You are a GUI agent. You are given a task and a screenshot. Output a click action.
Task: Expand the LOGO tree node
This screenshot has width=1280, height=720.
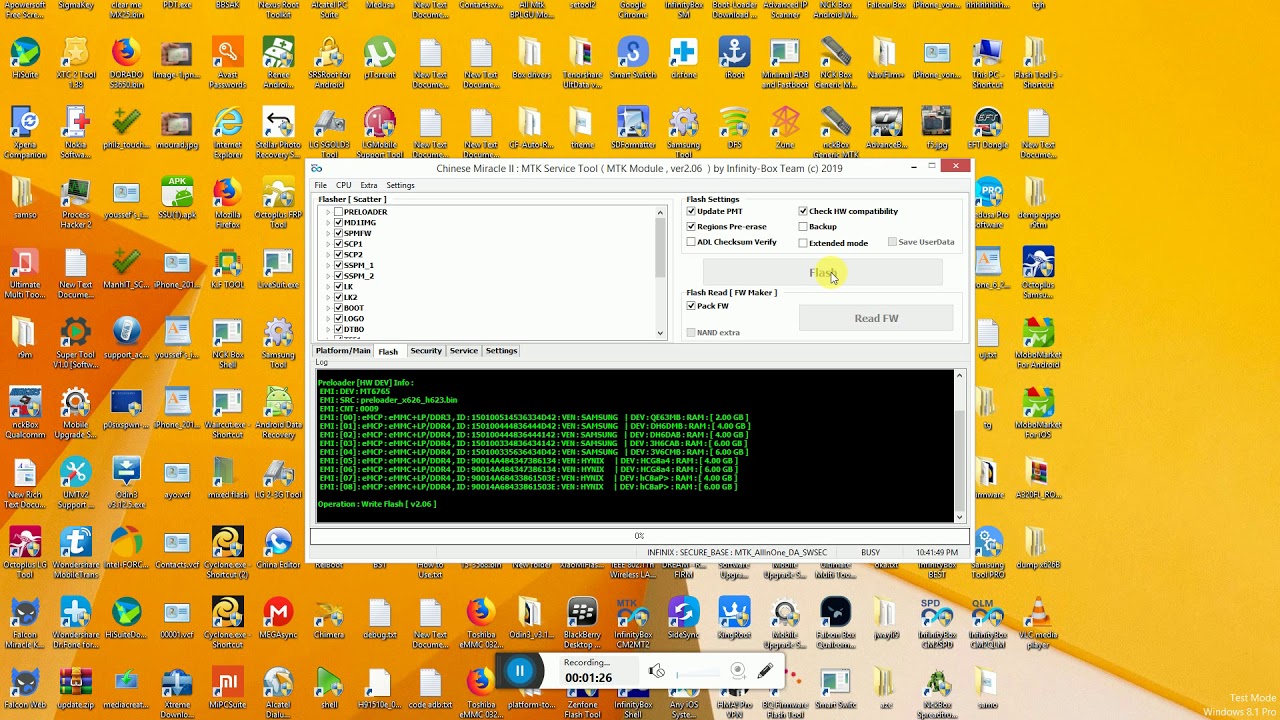(328, 318)
